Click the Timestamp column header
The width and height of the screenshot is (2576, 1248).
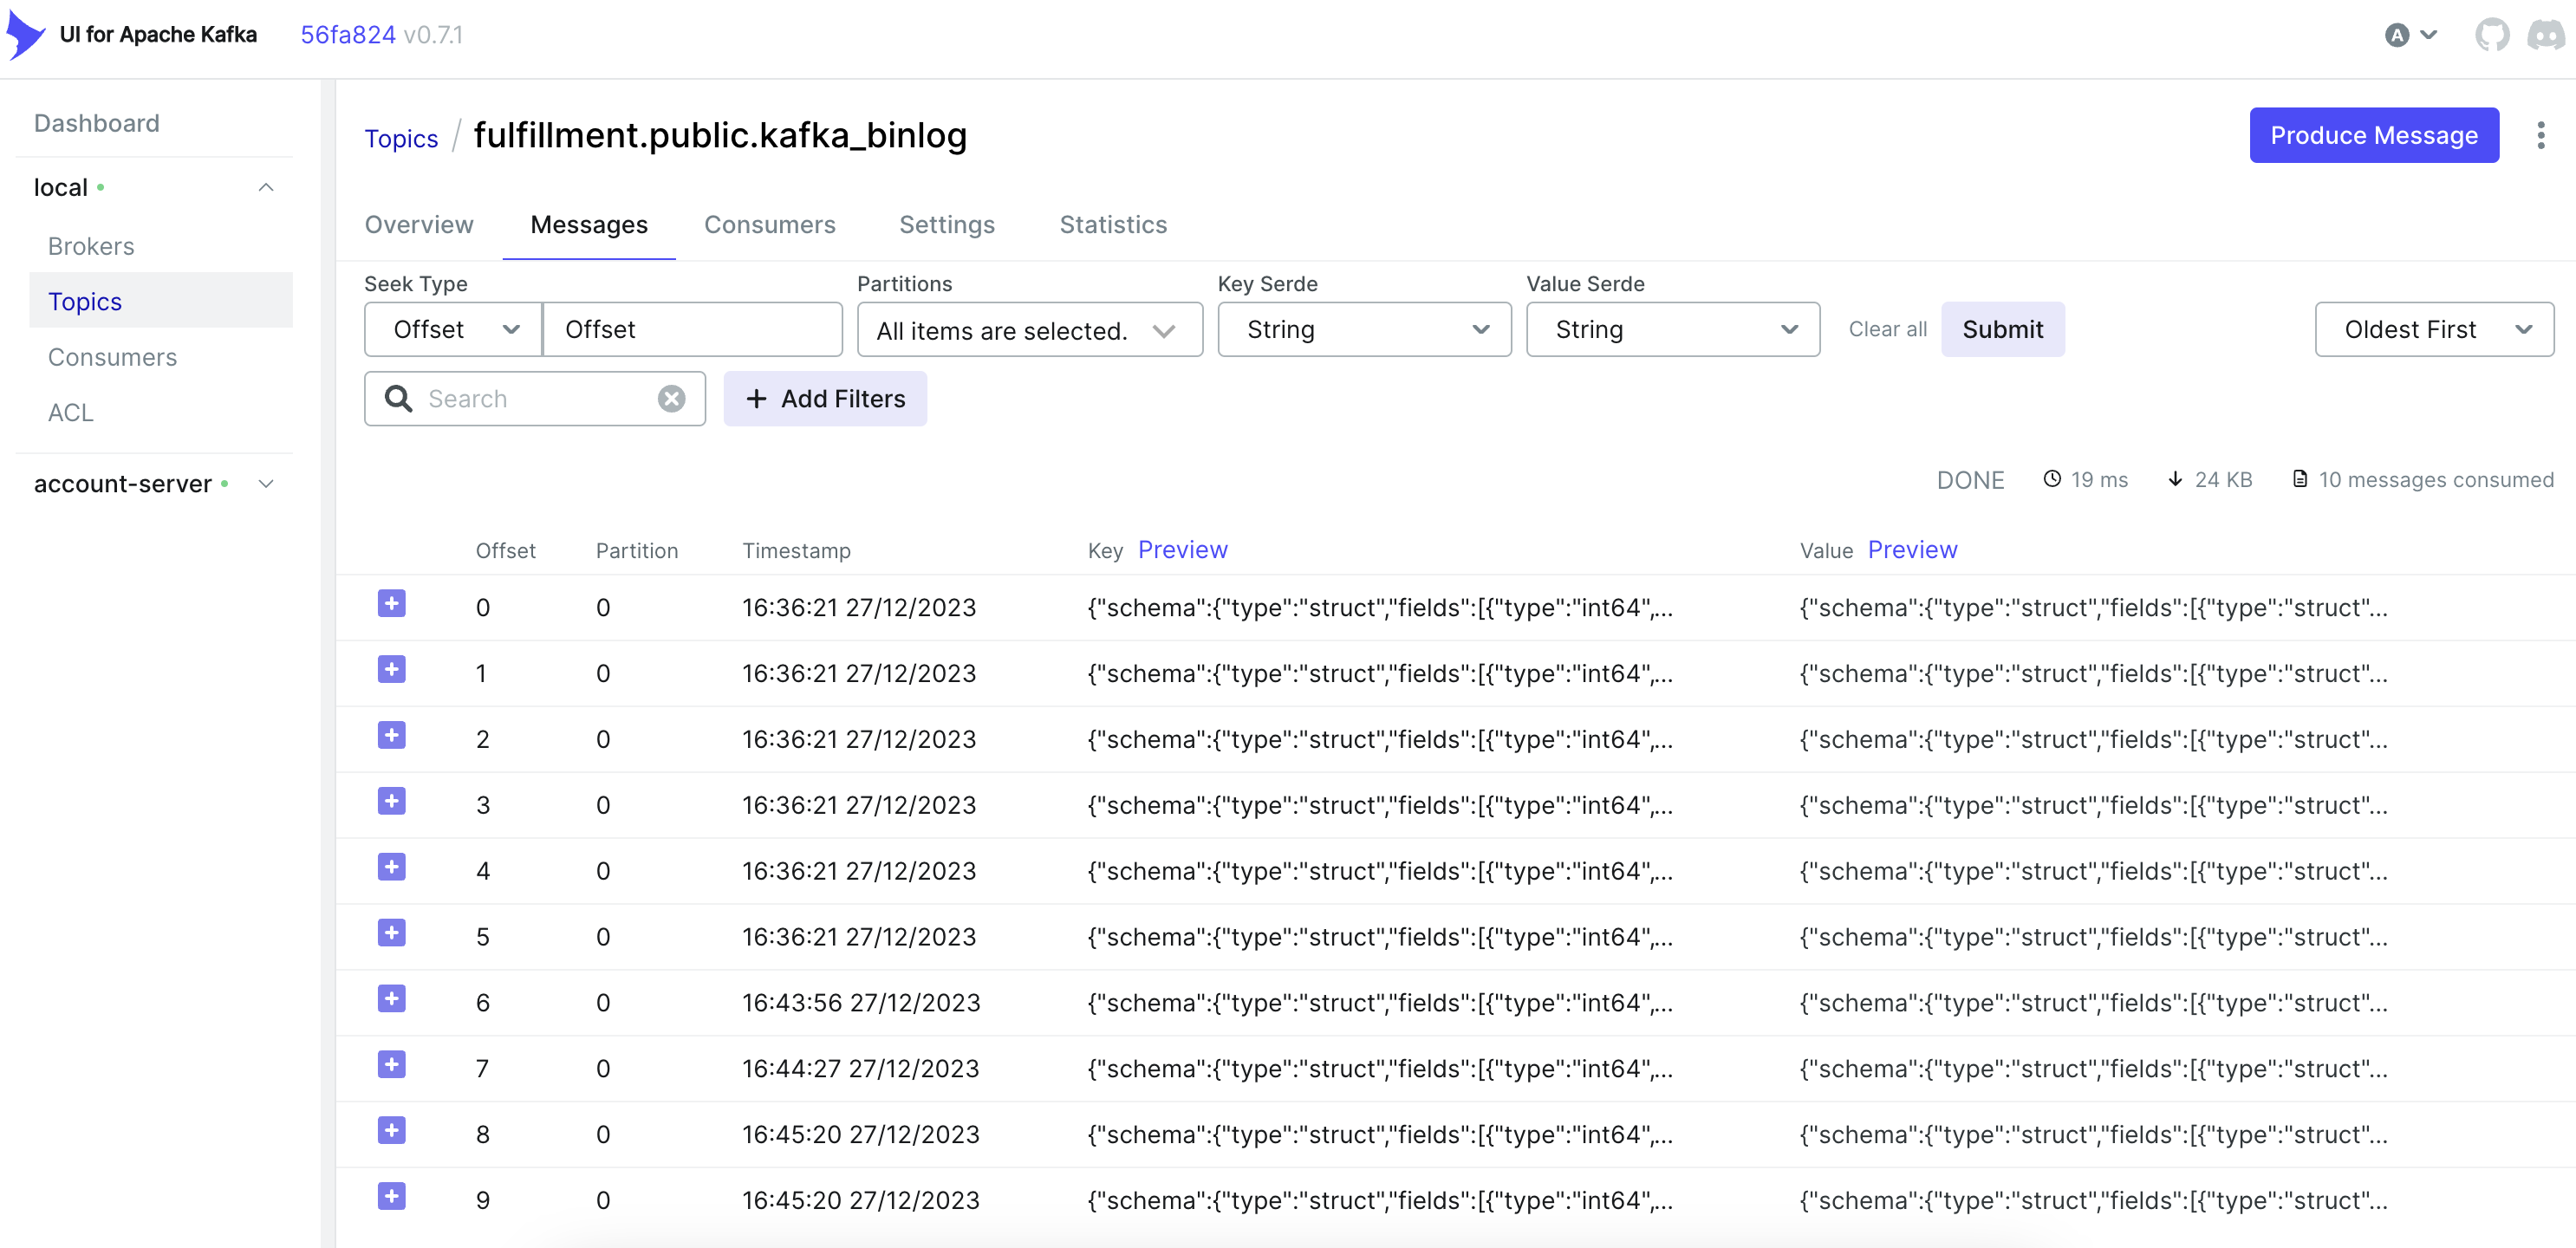click(x=796, y=551)
